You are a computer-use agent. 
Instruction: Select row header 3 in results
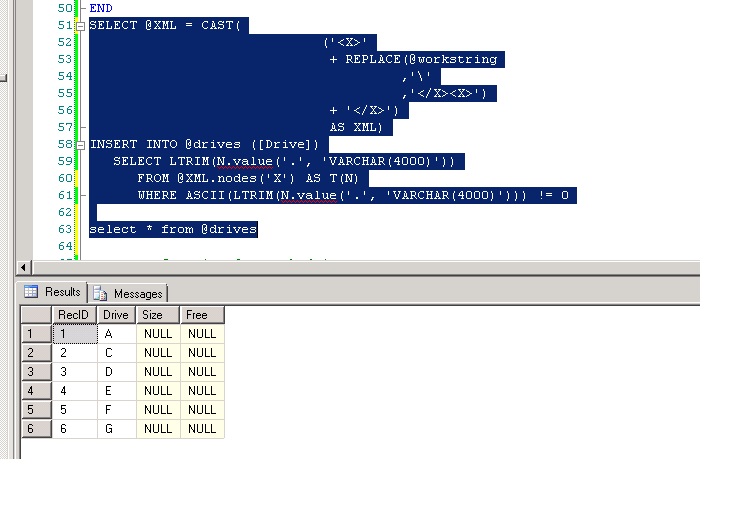pos(36,372)
